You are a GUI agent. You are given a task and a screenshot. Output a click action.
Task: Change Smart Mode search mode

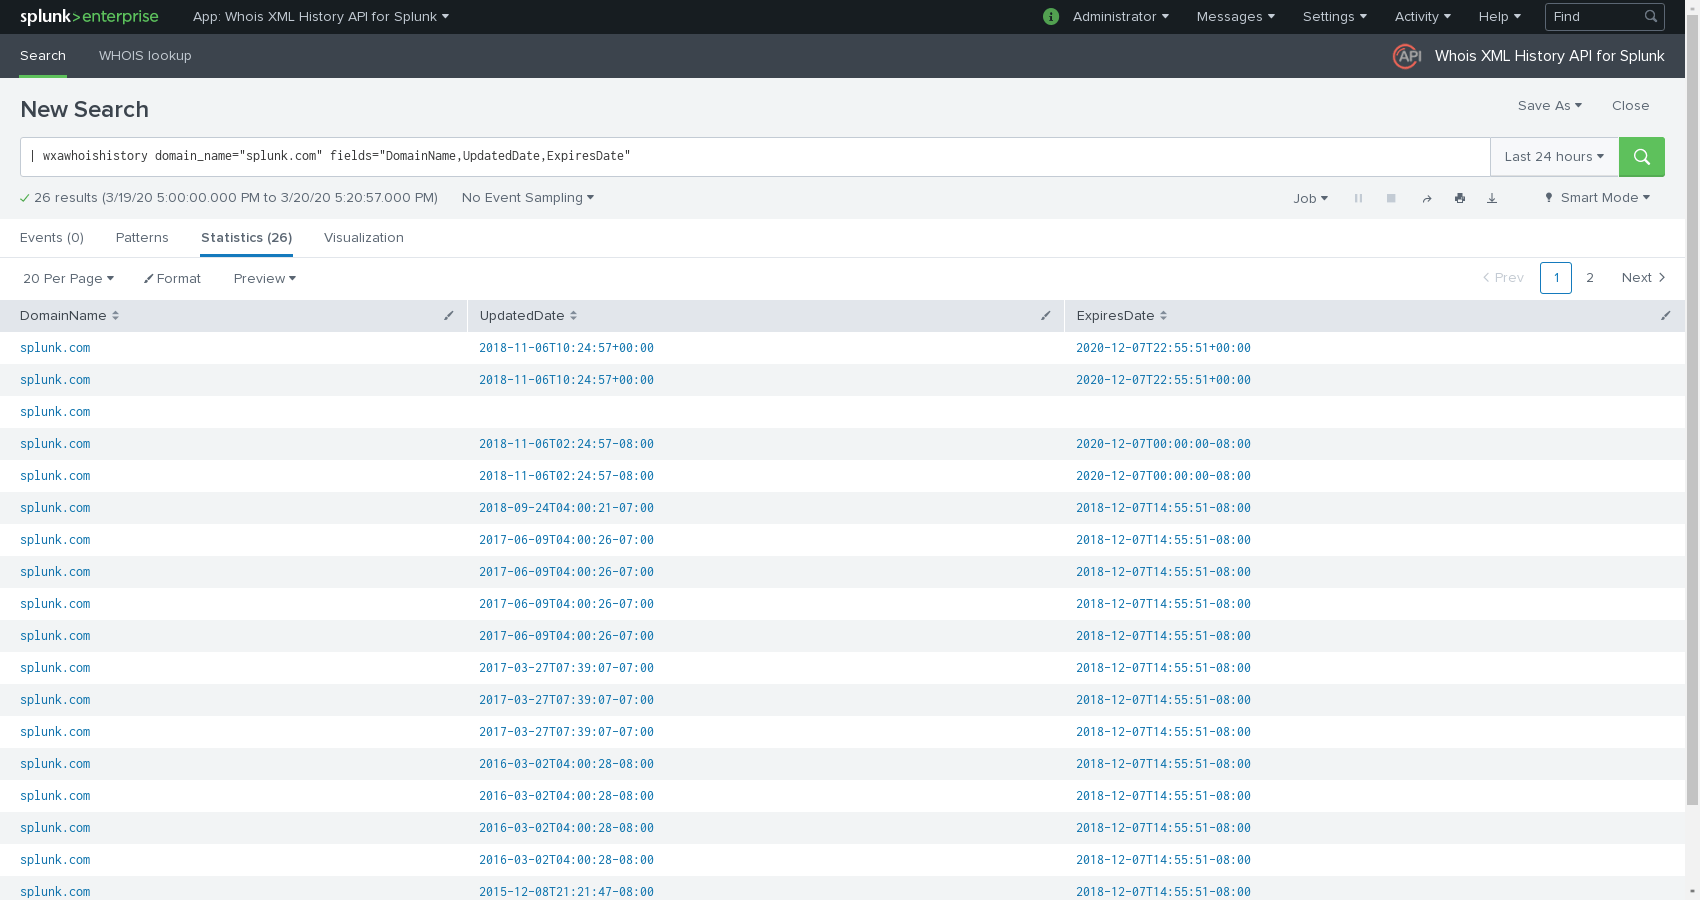1597,198
